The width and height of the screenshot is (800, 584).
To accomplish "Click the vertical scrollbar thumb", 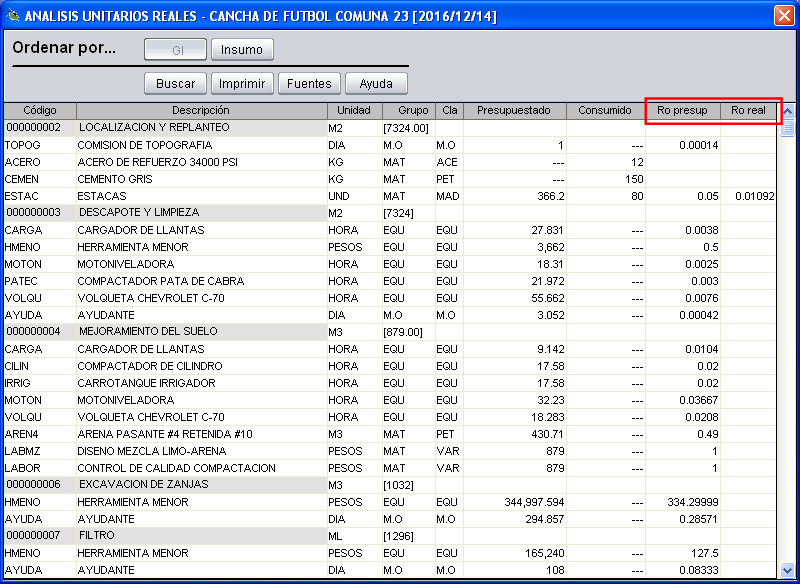I will coord(787,128).
